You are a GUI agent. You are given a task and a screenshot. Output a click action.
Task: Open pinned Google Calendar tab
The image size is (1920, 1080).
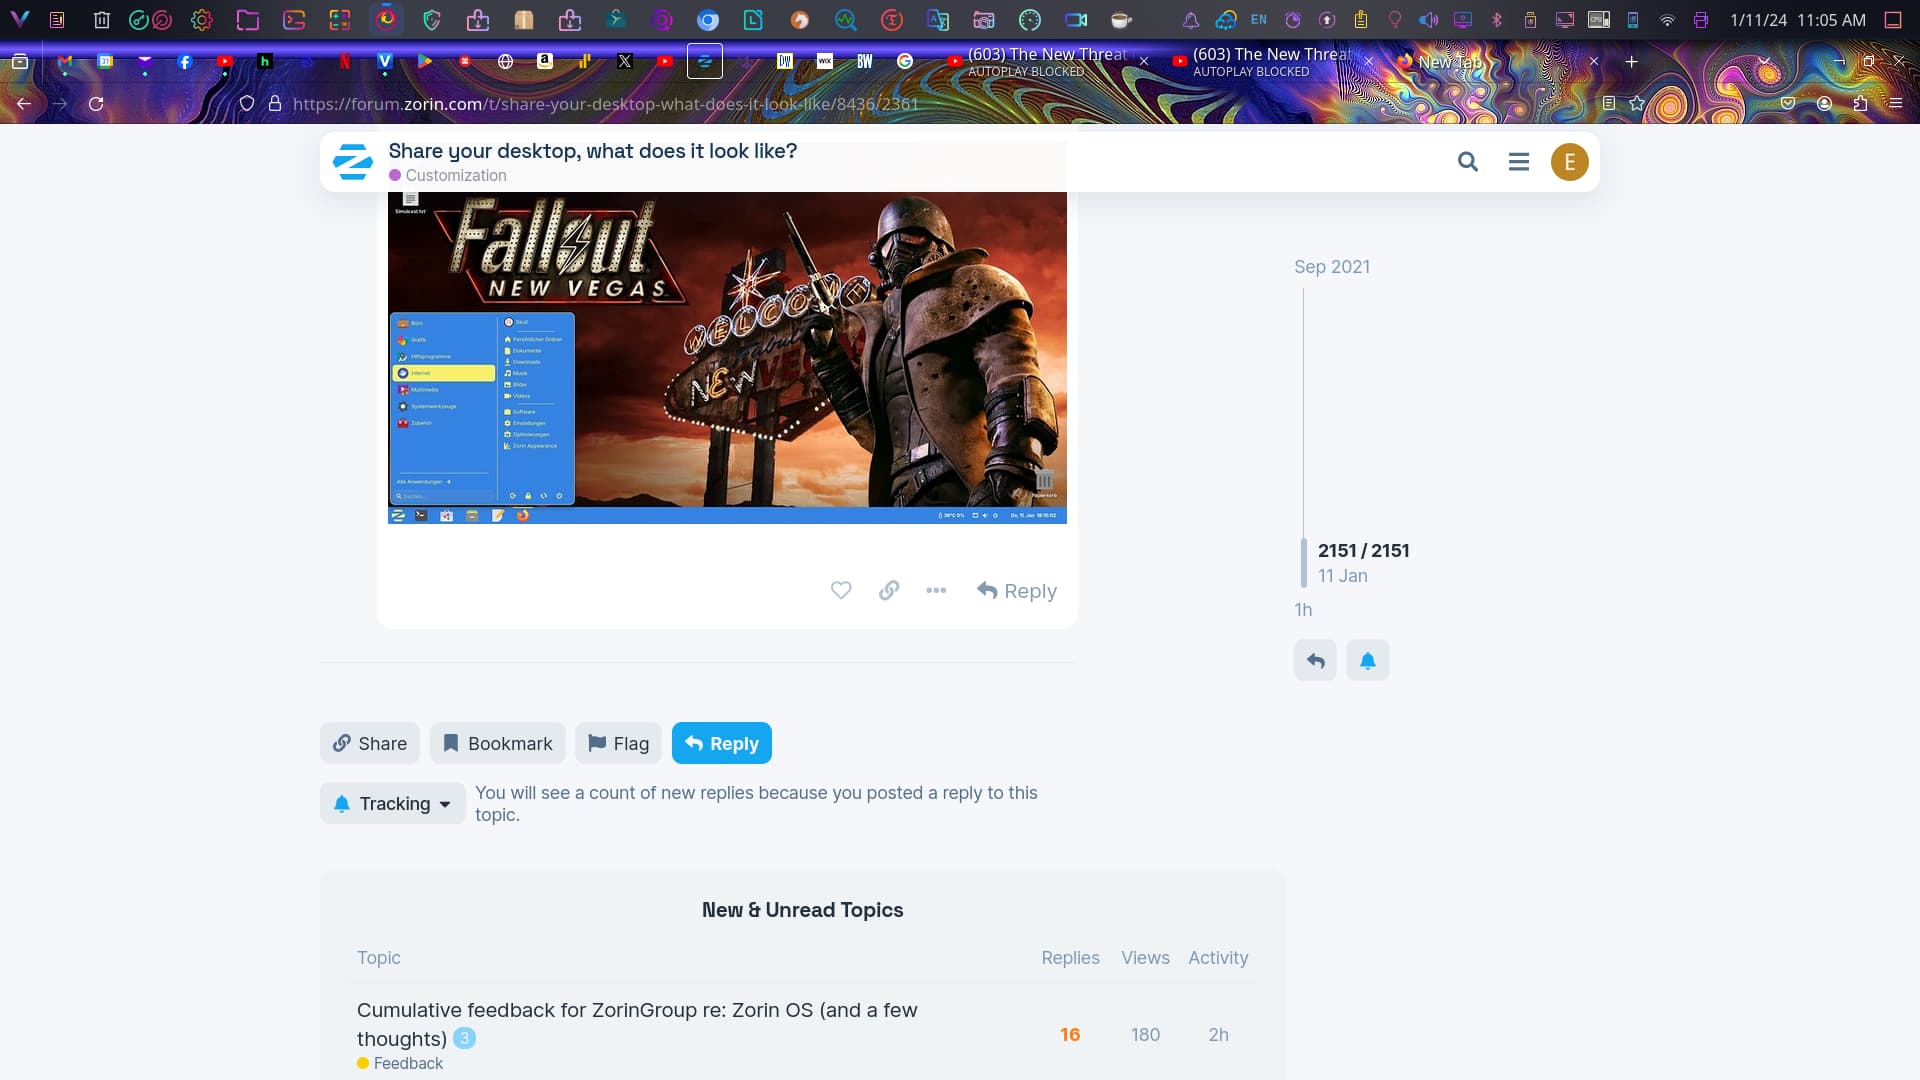105,62
